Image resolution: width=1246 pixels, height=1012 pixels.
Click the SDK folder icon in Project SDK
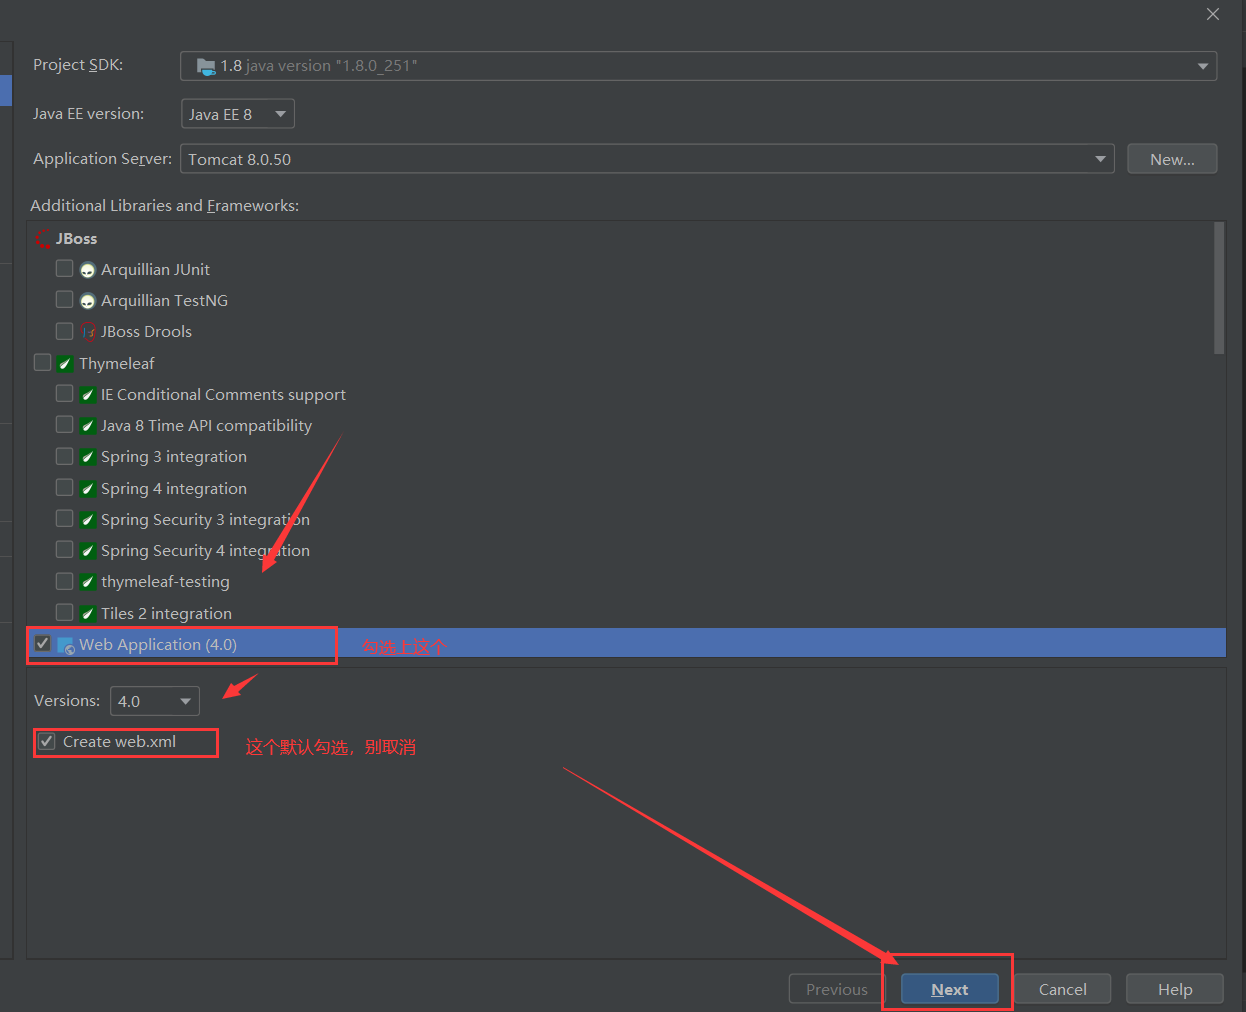[206, 66]
